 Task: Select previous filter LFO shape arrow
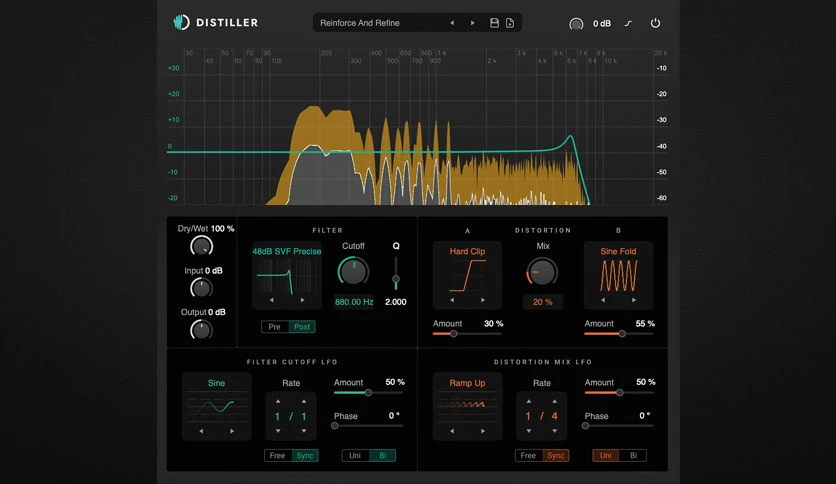coord(202,431)
